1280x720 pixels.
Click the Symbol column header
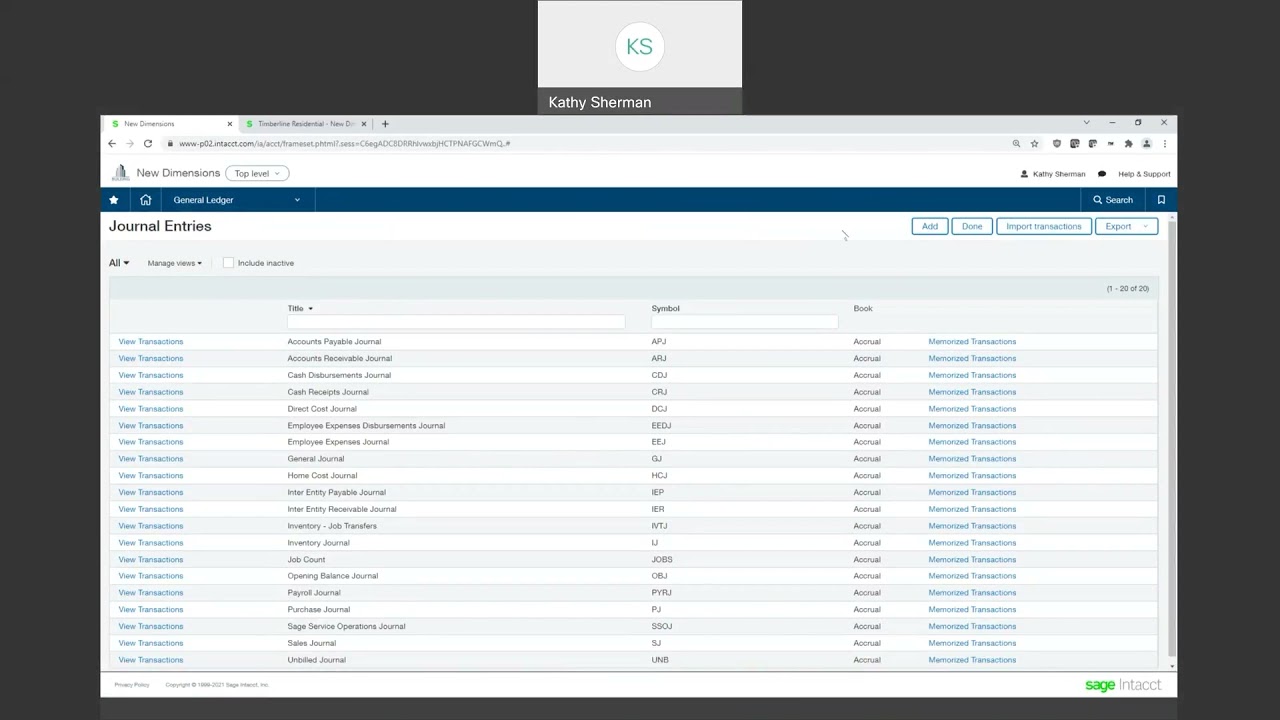click(665, 308)
